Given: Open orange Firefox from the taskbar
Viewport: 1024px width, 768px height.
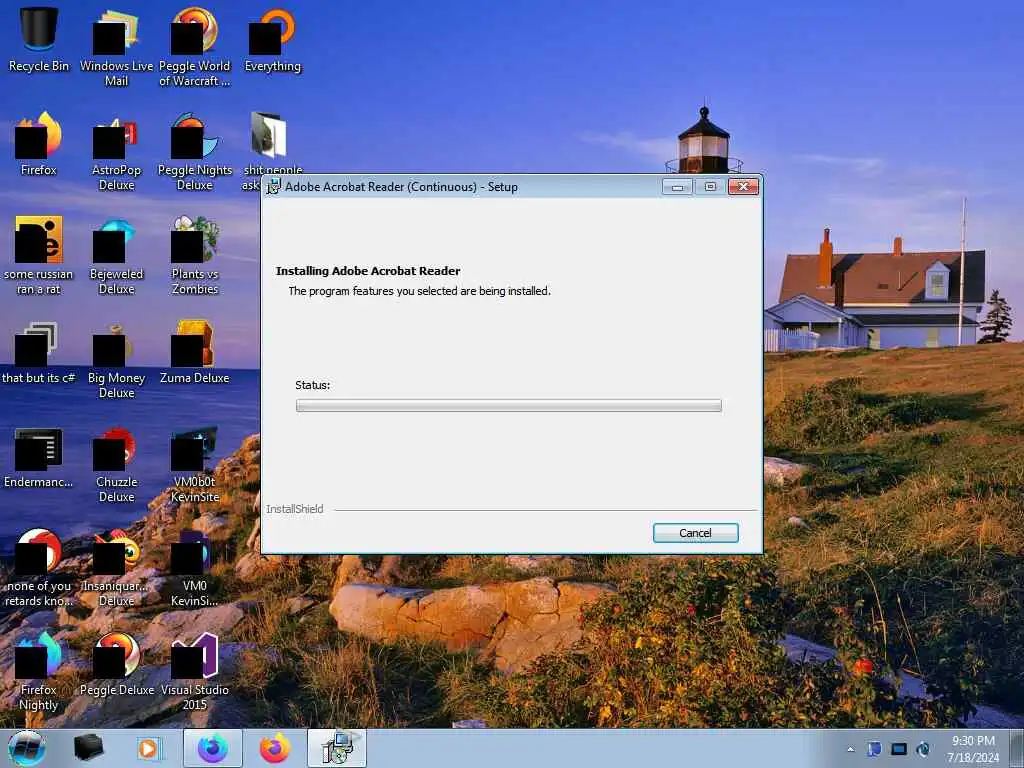Looking at the screenshot, I should [275, 748].
